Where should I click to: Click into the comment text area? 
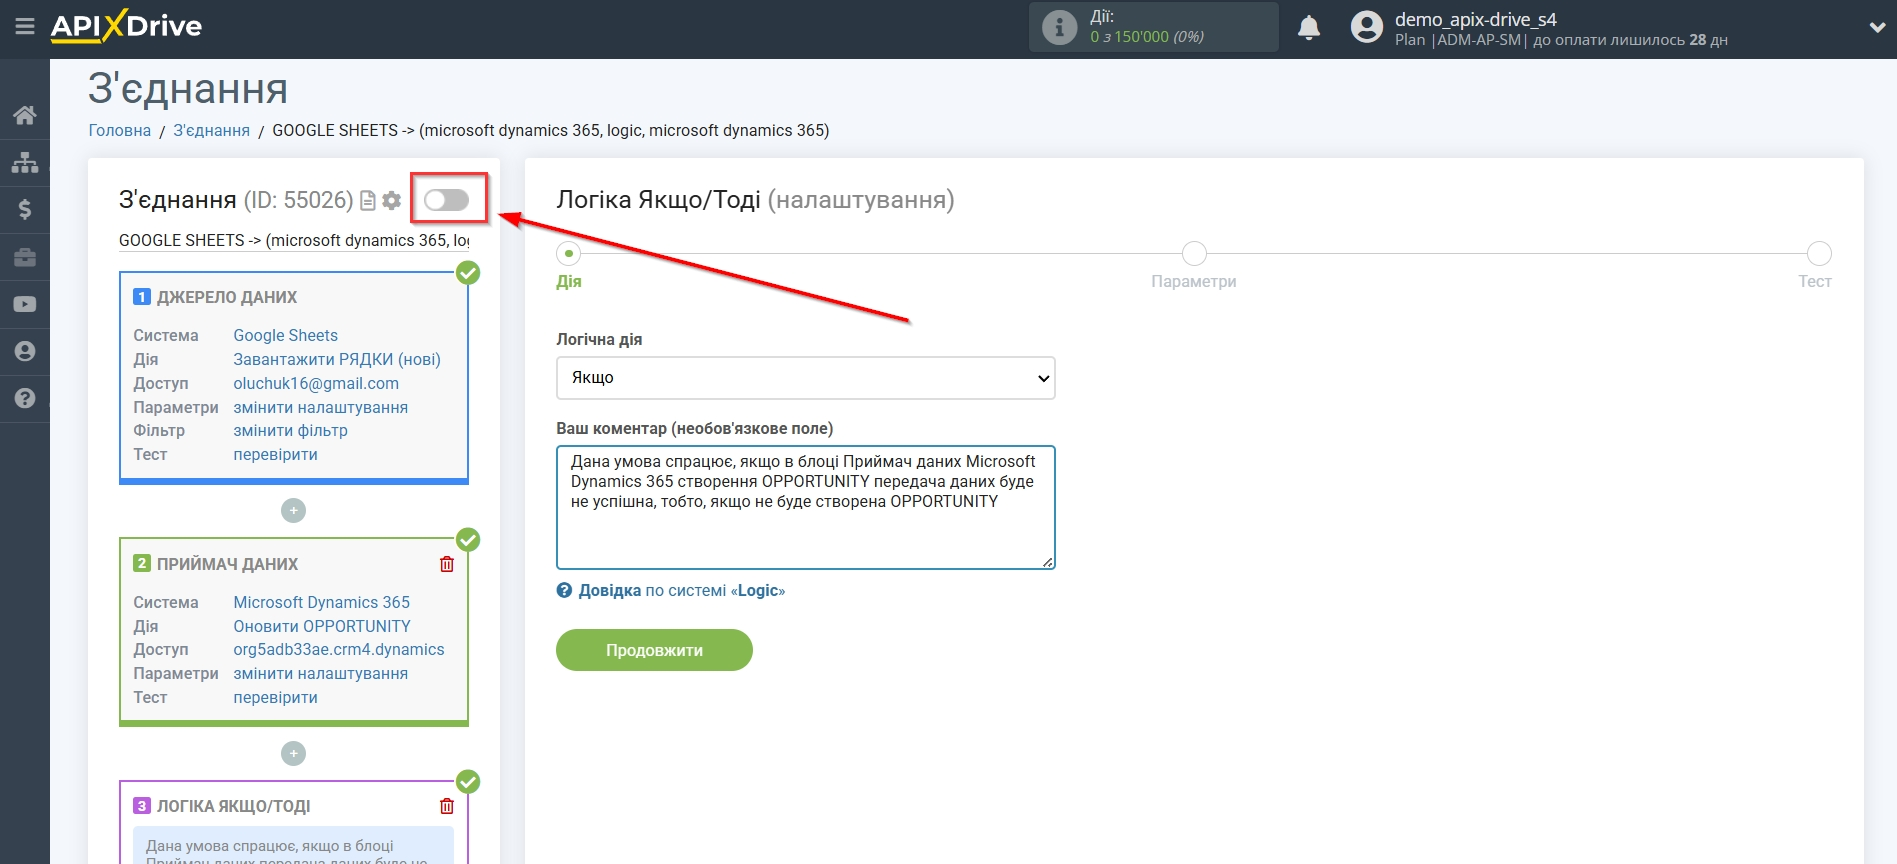805,508
